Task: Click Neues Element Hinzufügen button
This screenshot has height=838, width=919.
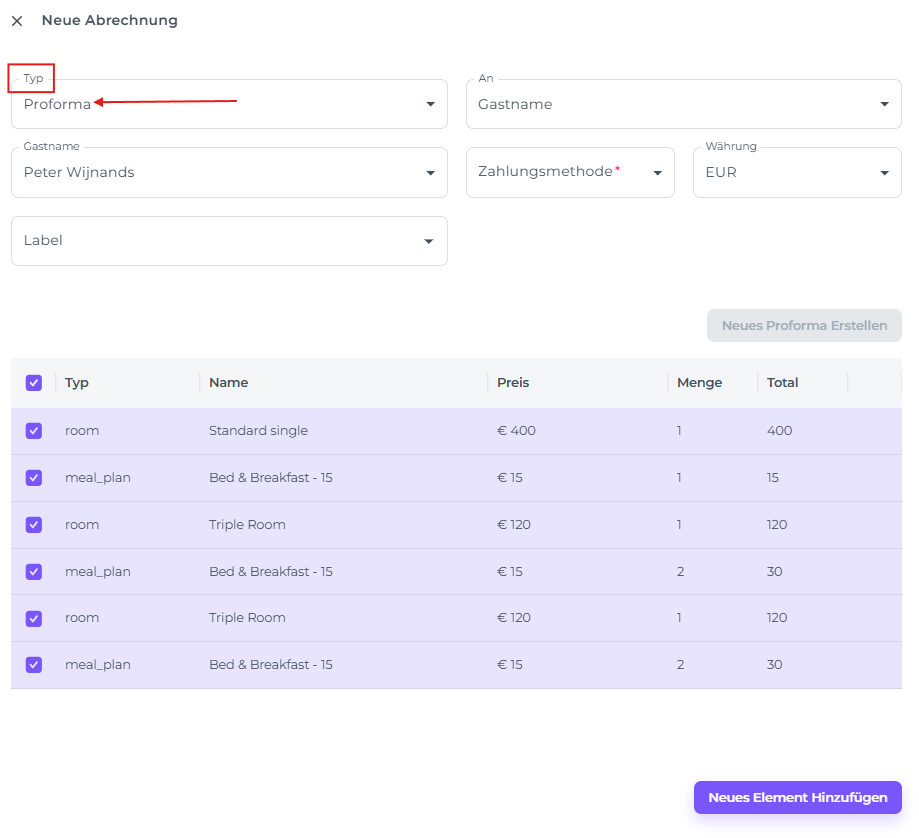Action: 797,798
